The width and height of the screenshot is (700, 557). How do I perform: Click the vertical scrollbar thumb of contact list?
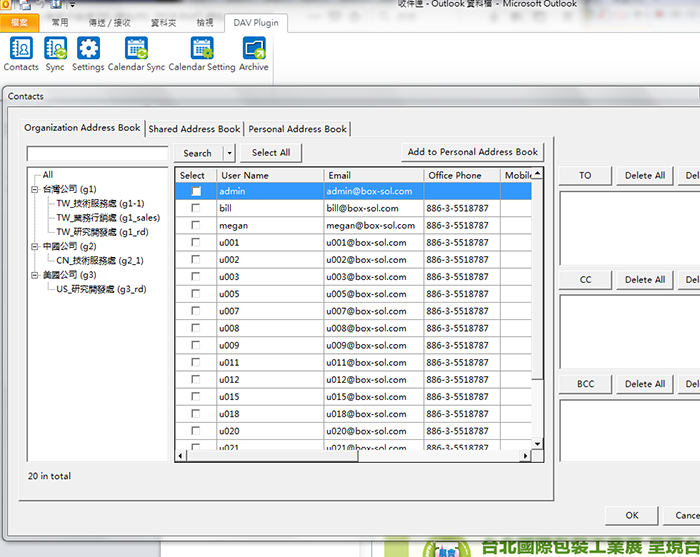pyautogui.click(x=538, y=279)
